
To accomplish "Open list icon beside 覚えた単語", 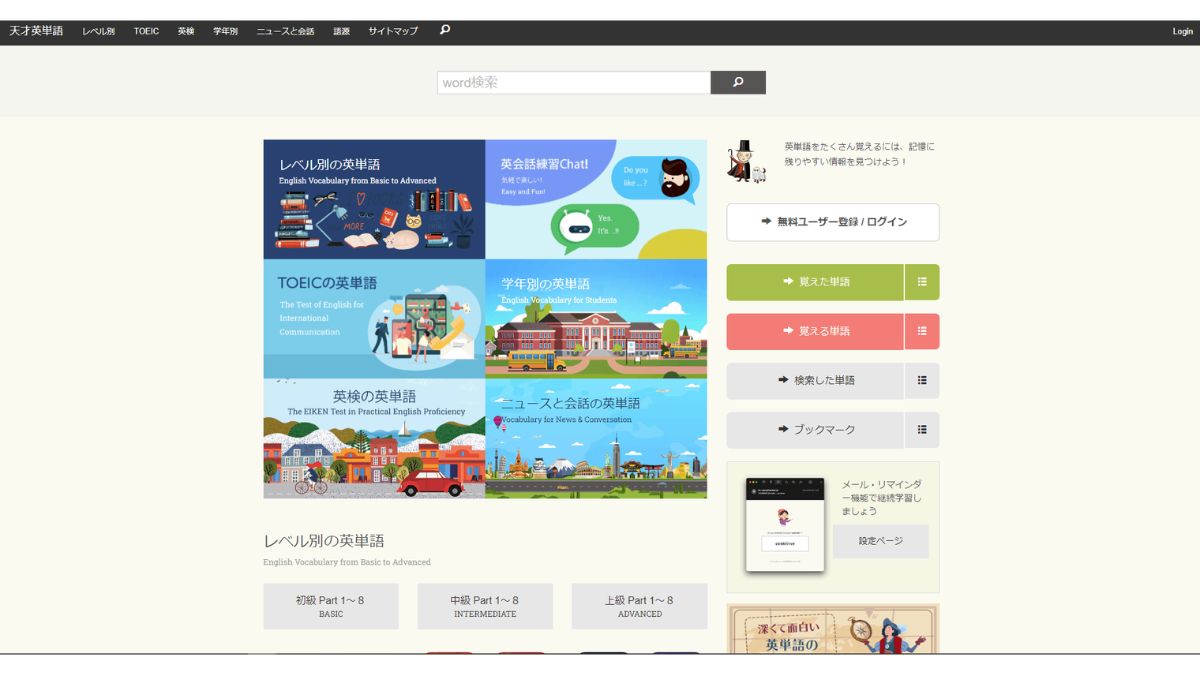I will [x=922, y=282].
